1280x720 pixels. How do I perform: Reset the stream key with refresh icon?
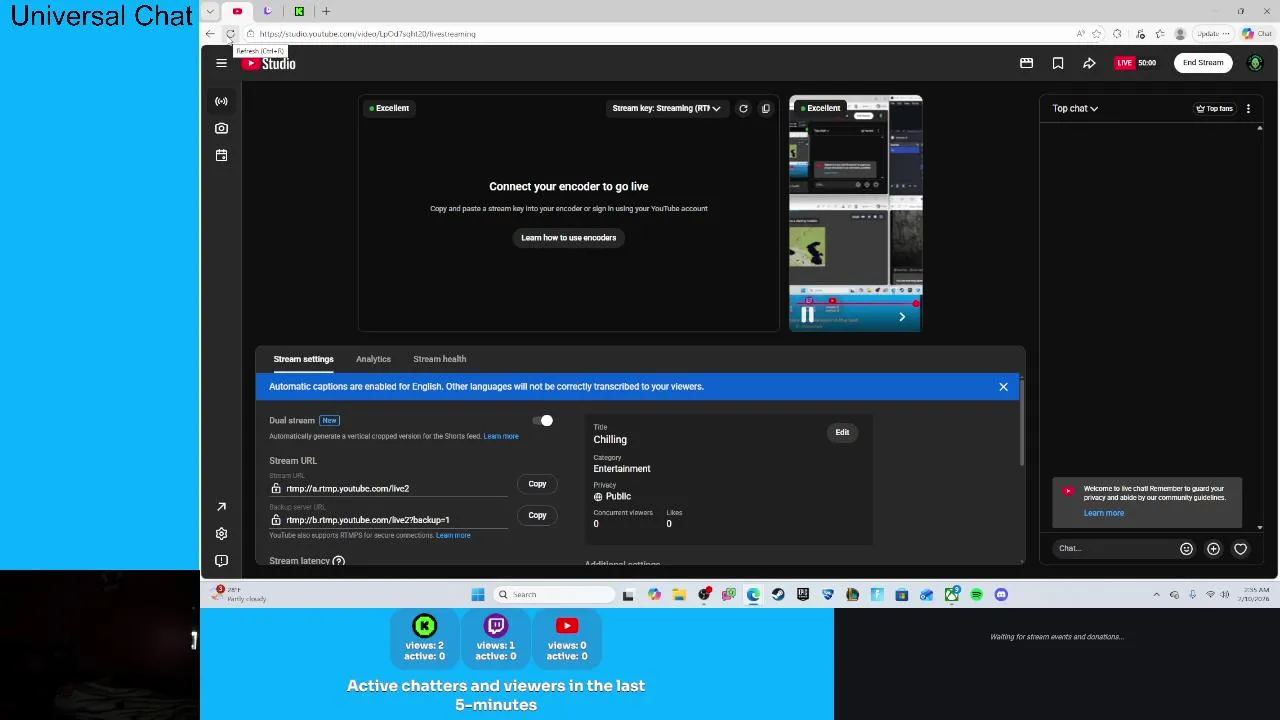(x=743, y=108)
